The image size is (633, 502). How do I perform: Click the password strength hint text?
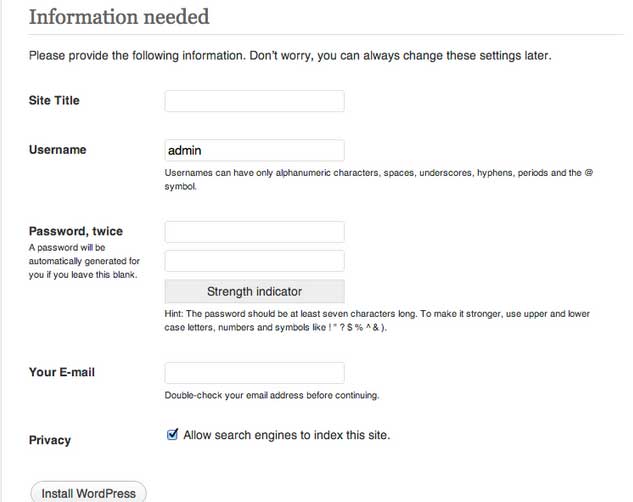click(x=376, y=320)
